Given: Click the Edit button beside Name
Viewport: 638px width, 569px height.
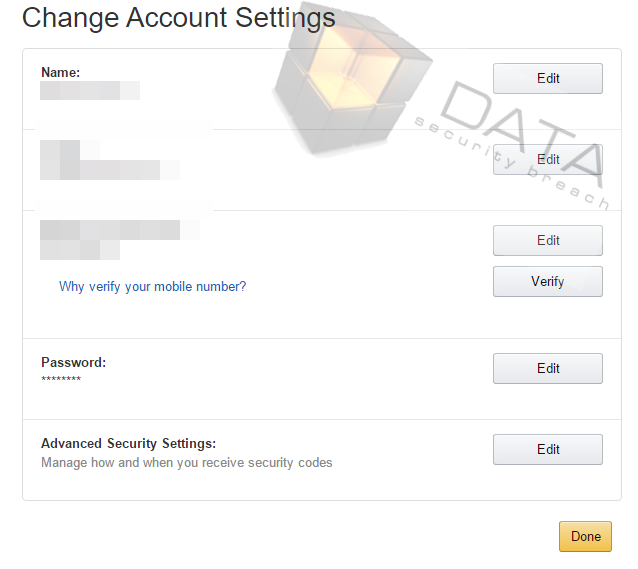Looking at the screenshot, I should pyautogui.click(x=548, y=78).
